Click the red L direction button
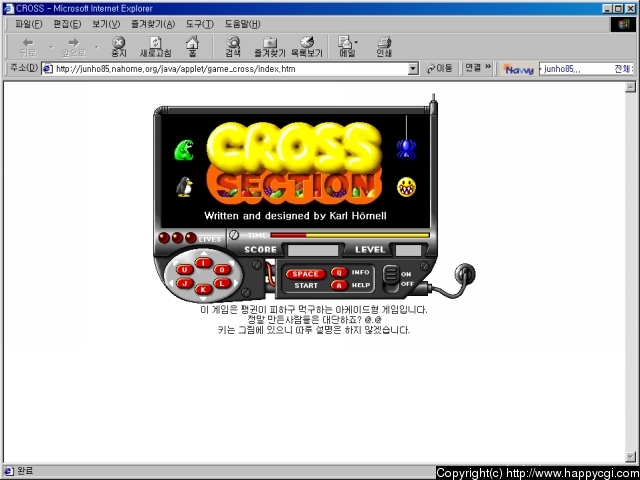Viewport: 640px width, 480px height. [222, 283]
